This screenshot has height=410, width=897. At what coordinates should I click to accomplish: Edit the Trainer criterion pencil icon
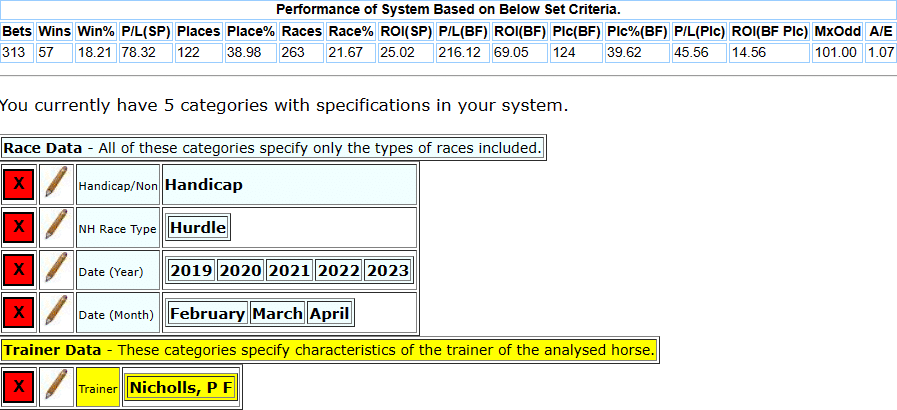56,387
